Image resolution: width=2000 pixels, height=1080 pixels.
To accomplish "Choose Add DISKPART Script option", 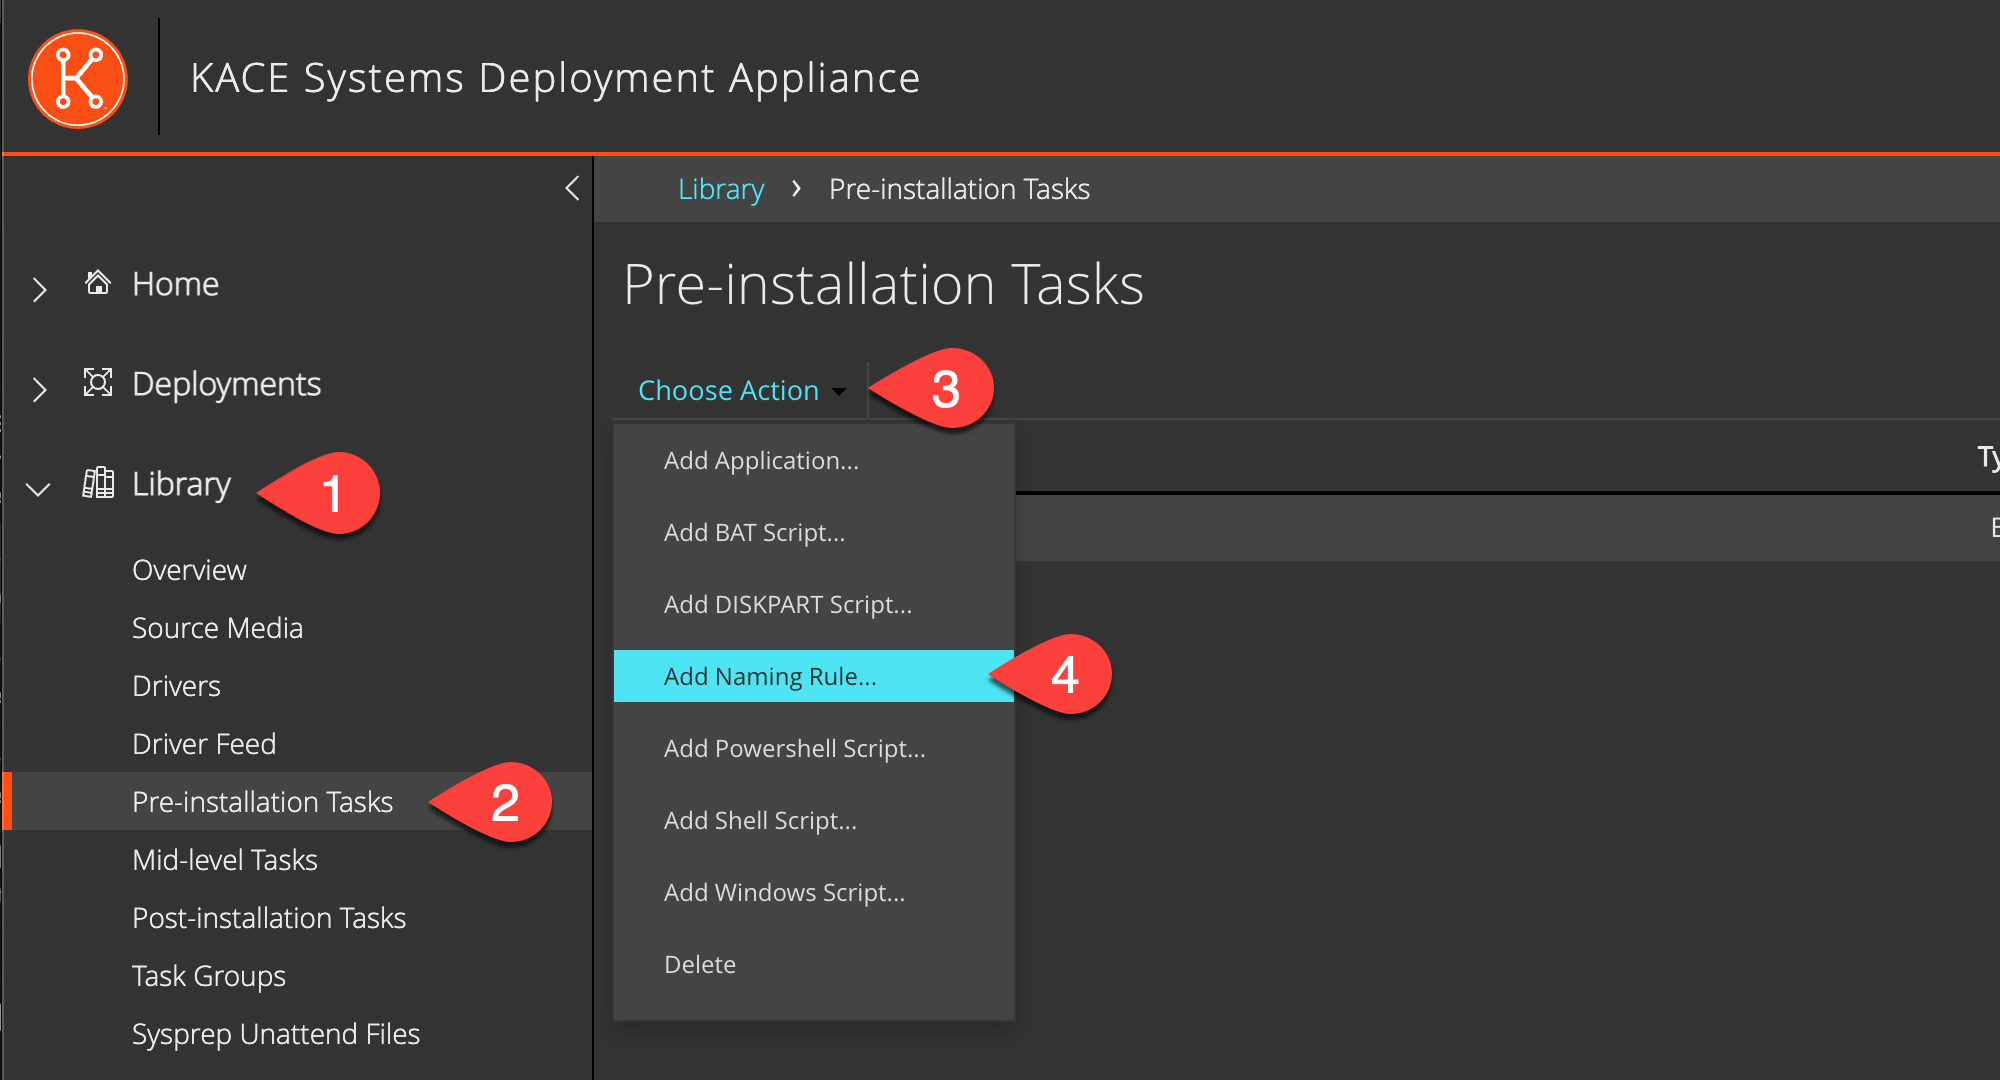I will [787, 605].
